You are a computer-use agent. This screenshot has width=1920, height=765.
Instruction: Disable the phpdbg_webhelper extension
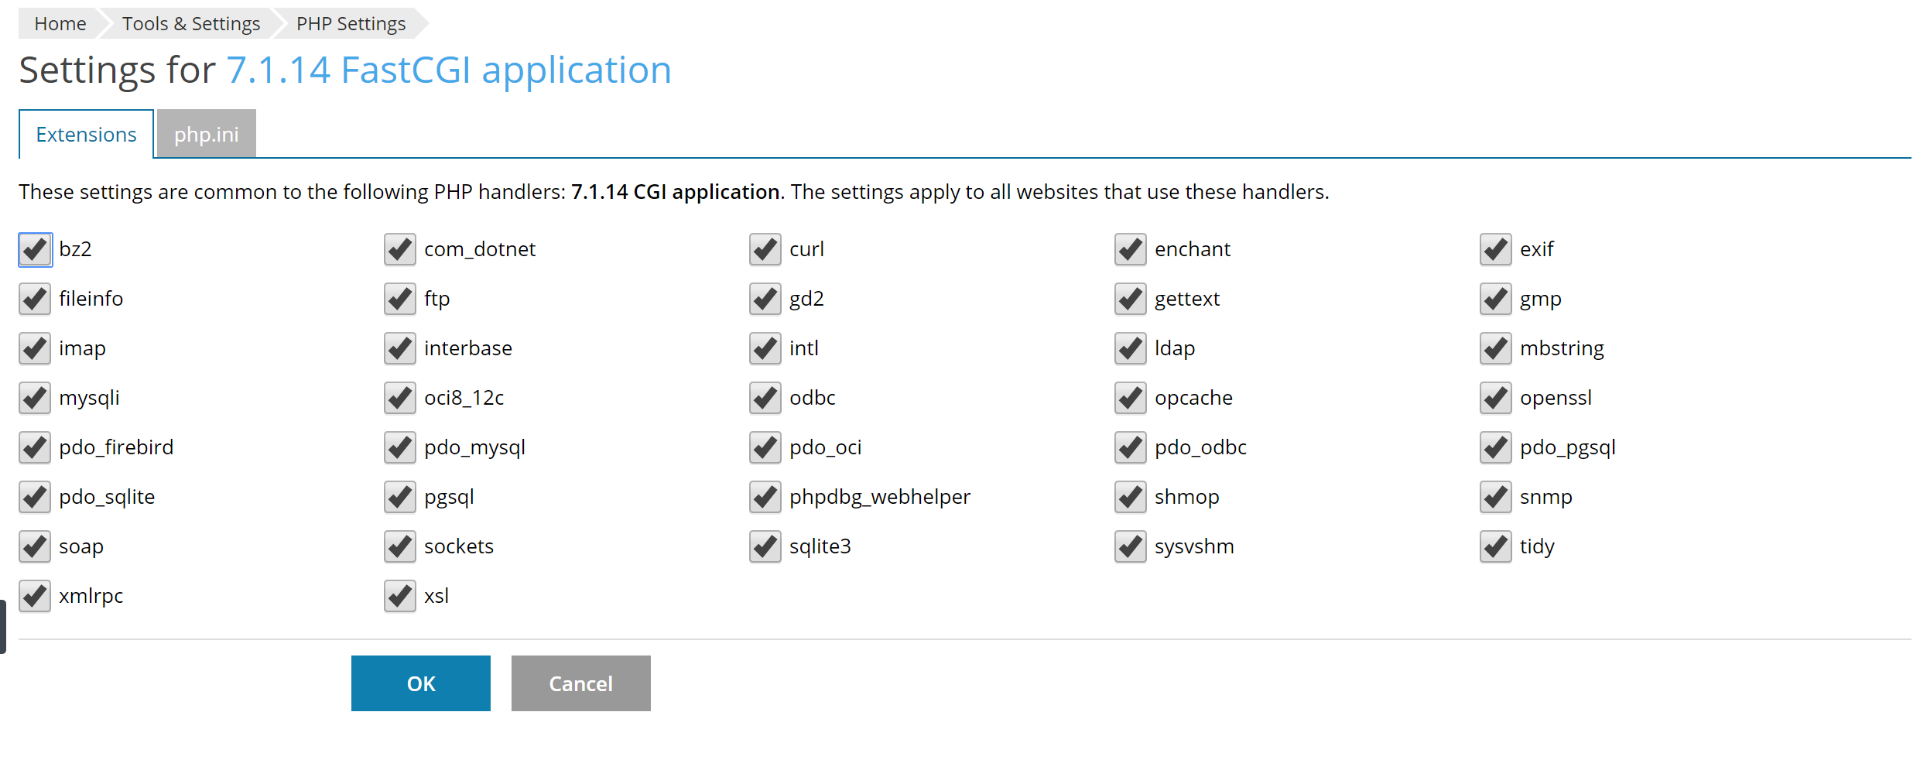pos(765,497)
